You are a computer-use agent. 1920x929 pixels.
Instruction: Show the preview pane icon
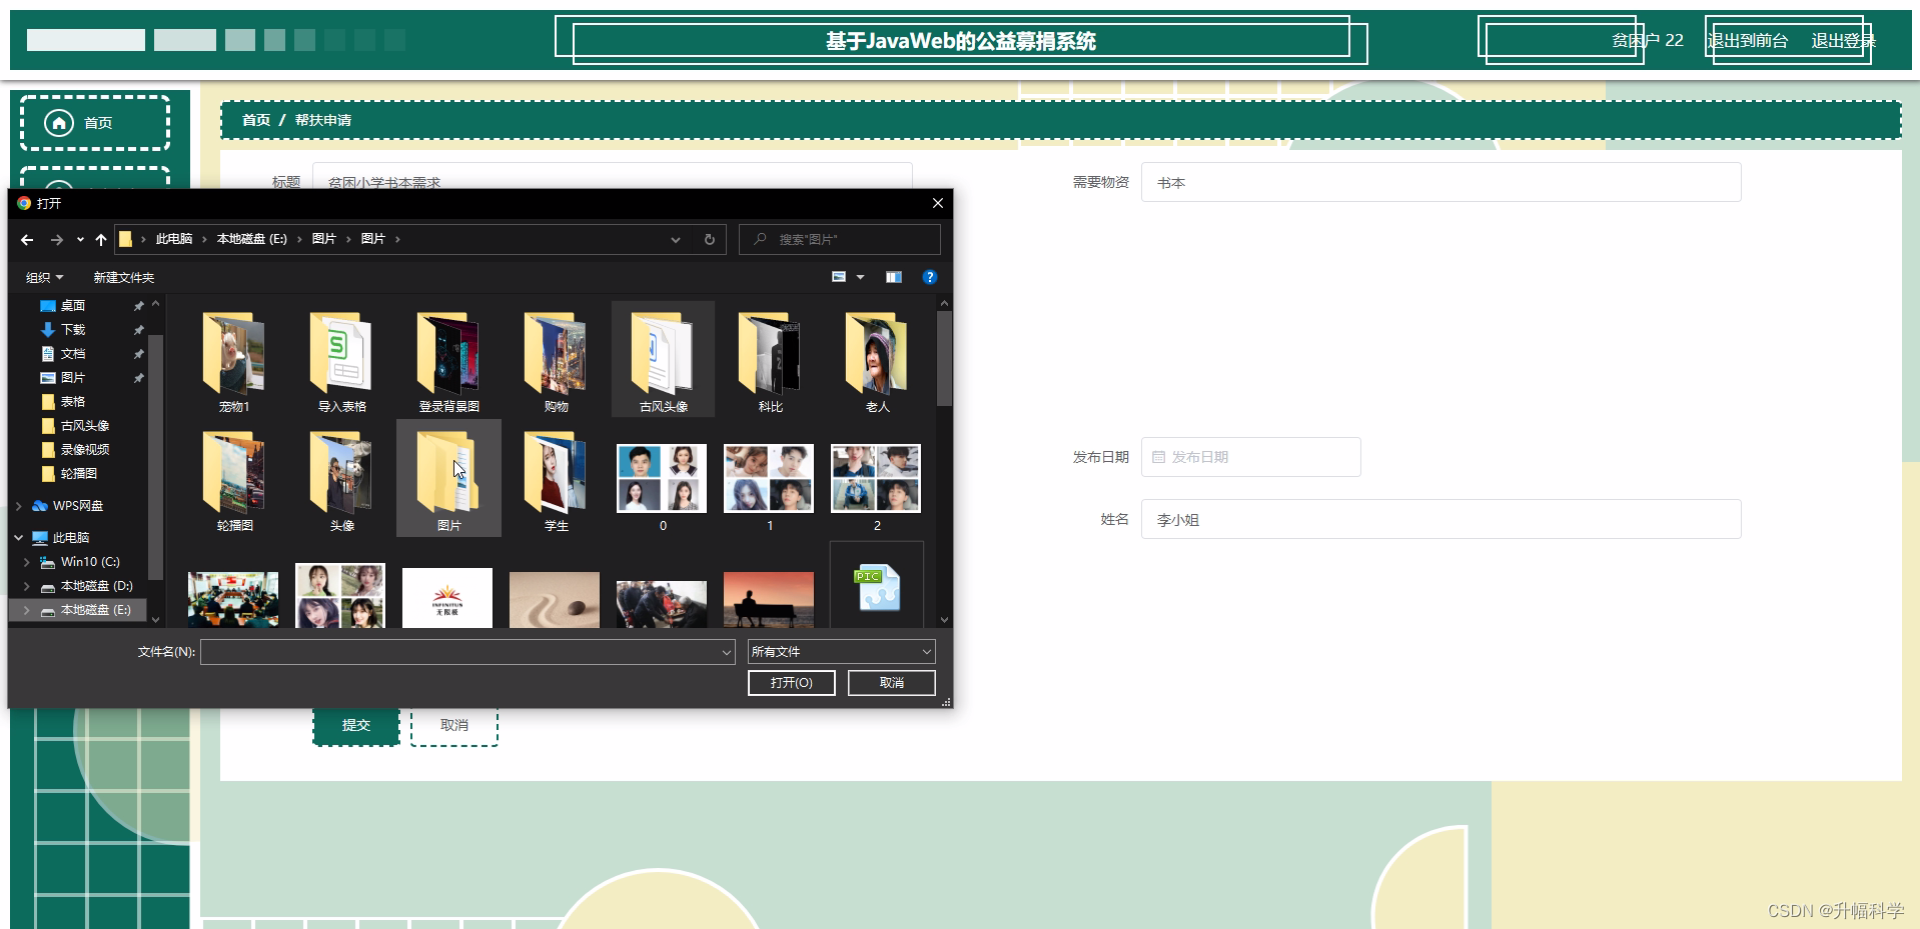(894, 277)
